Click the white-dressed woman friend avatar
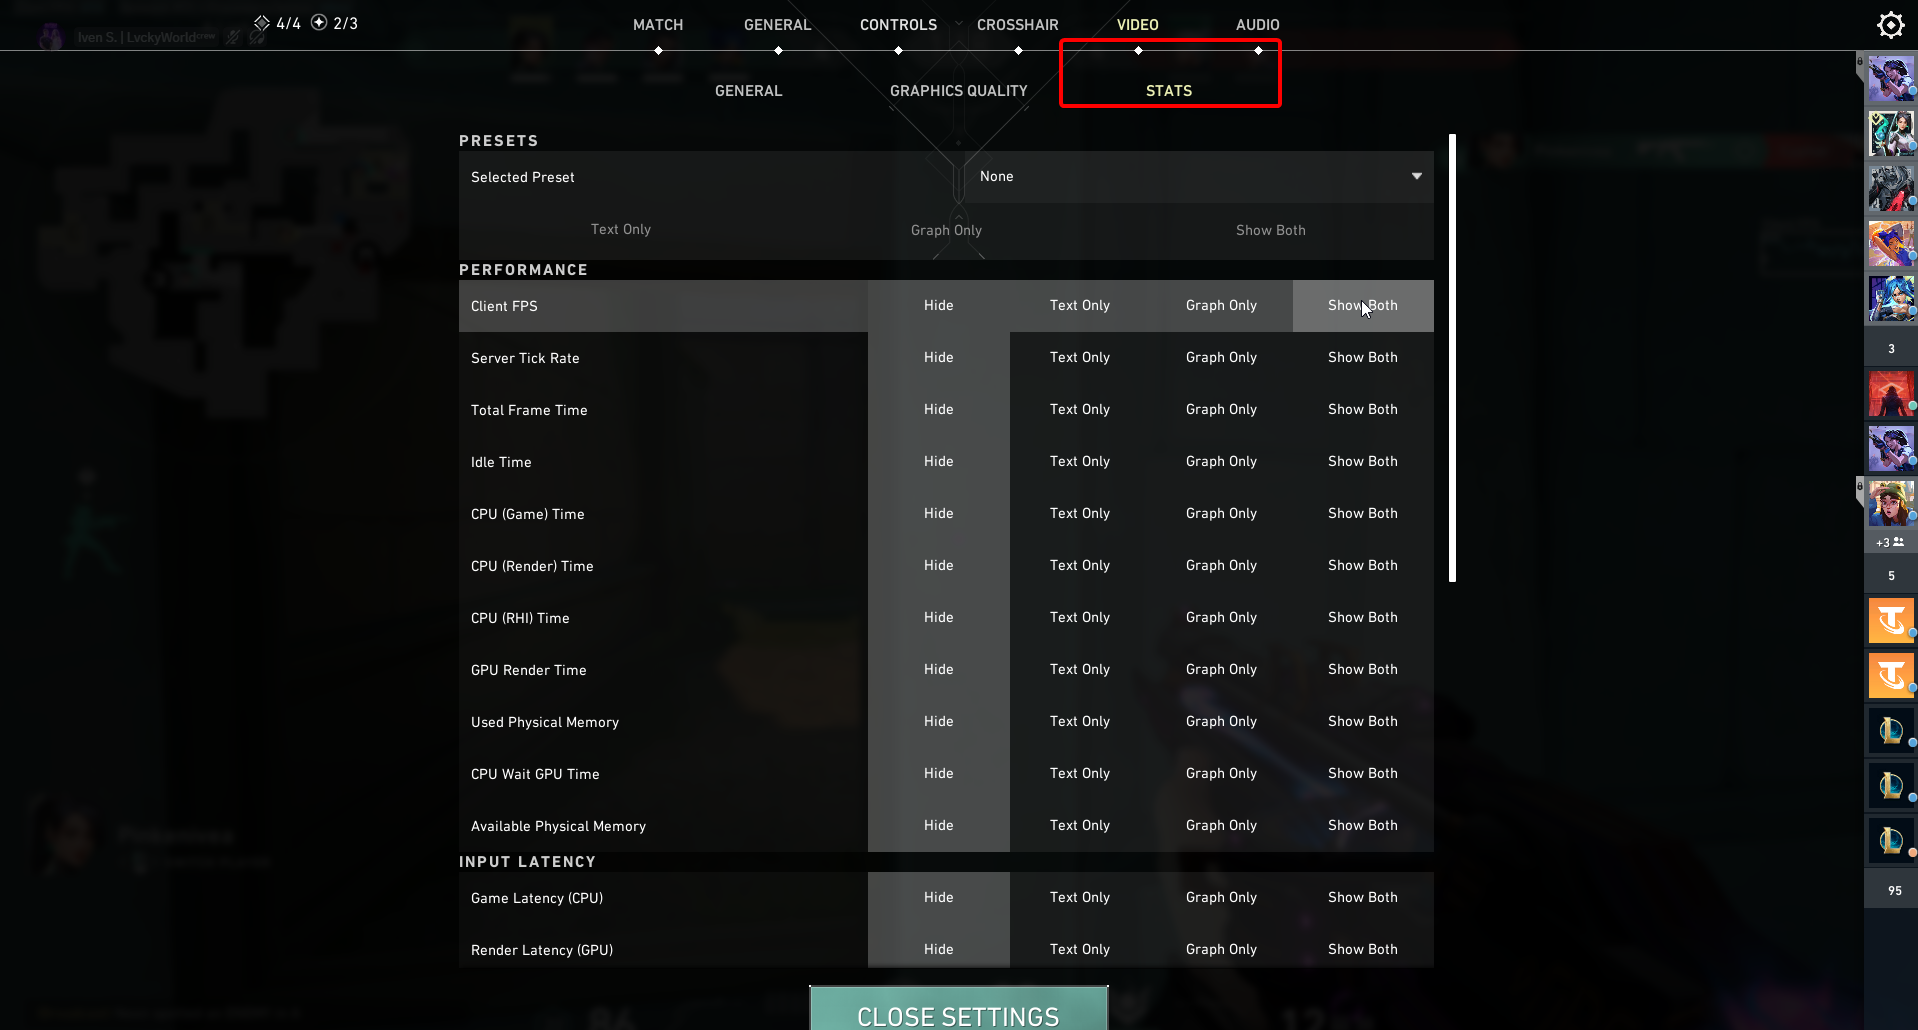 tap(1890, 134)
